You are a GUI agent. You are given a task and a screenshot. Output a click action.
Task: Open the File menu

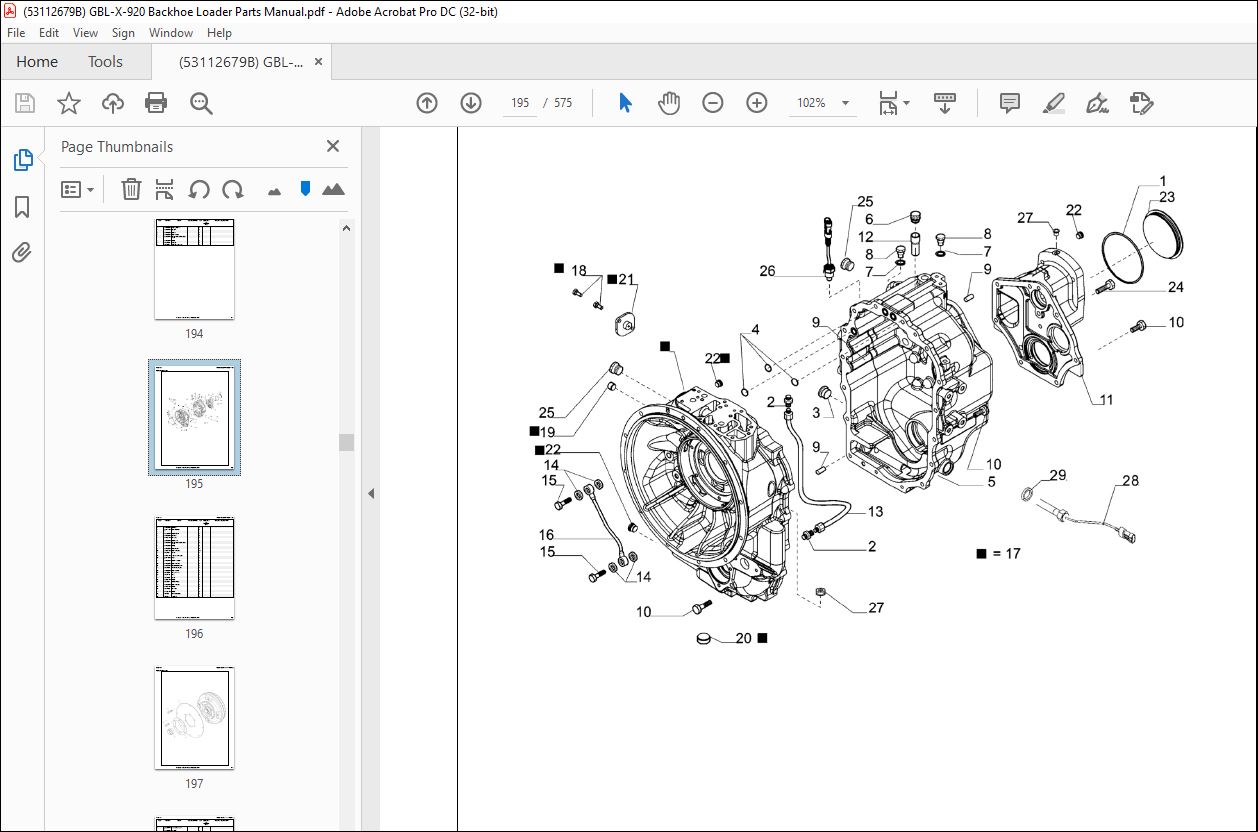(x=16, y=33)
